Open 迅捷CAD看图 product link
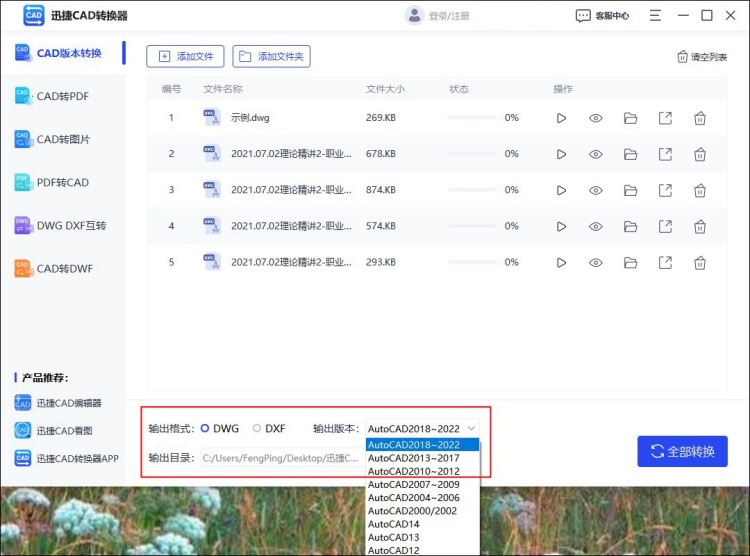This screenshot has width=750, height=556. (54, 431)
